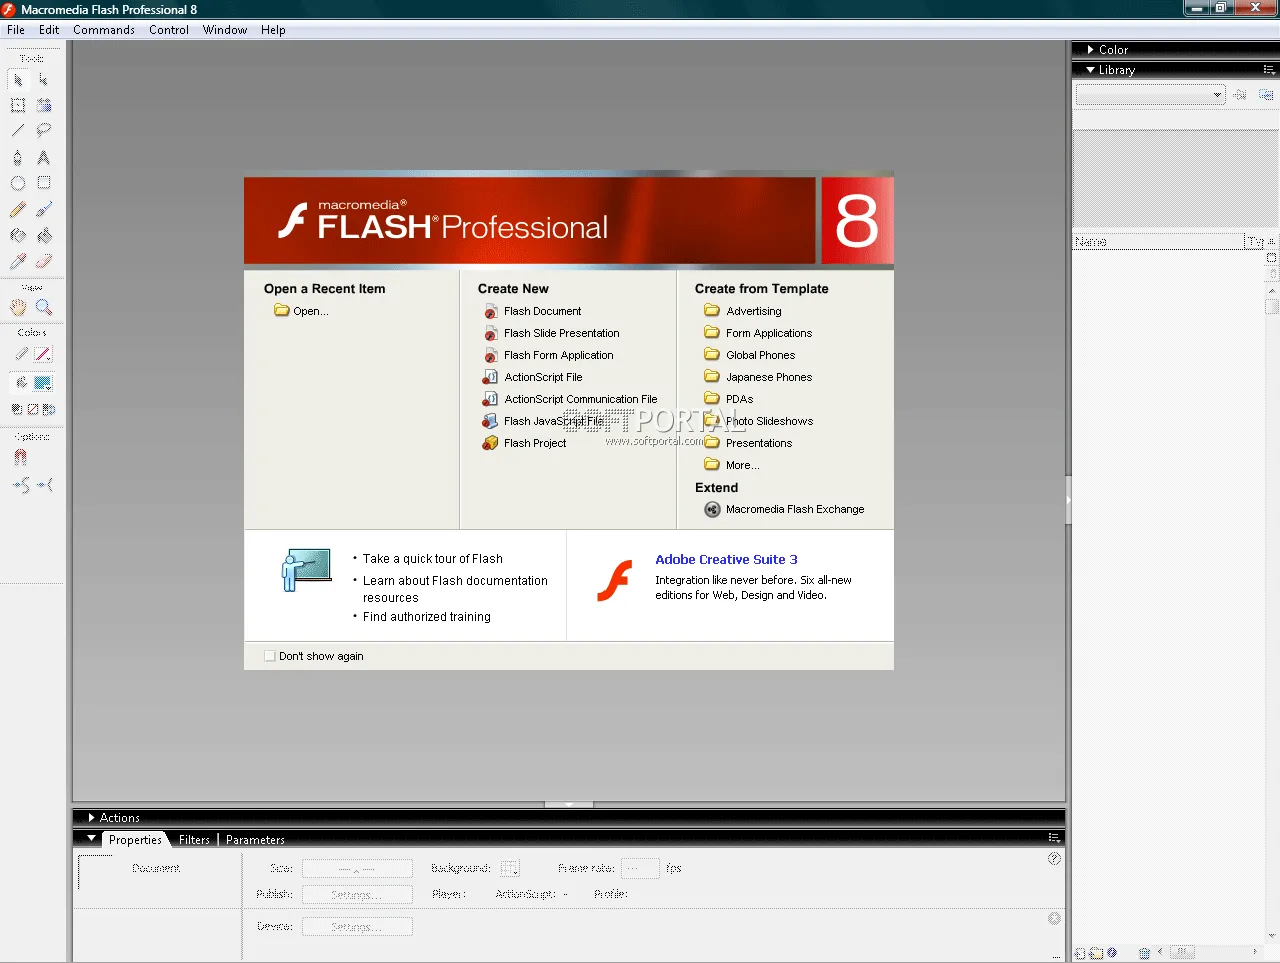Image resolution: width=1280 pixels, height=963 pixels.
Task: Select the Rectangle tool
Action: [x=43, y=183]
